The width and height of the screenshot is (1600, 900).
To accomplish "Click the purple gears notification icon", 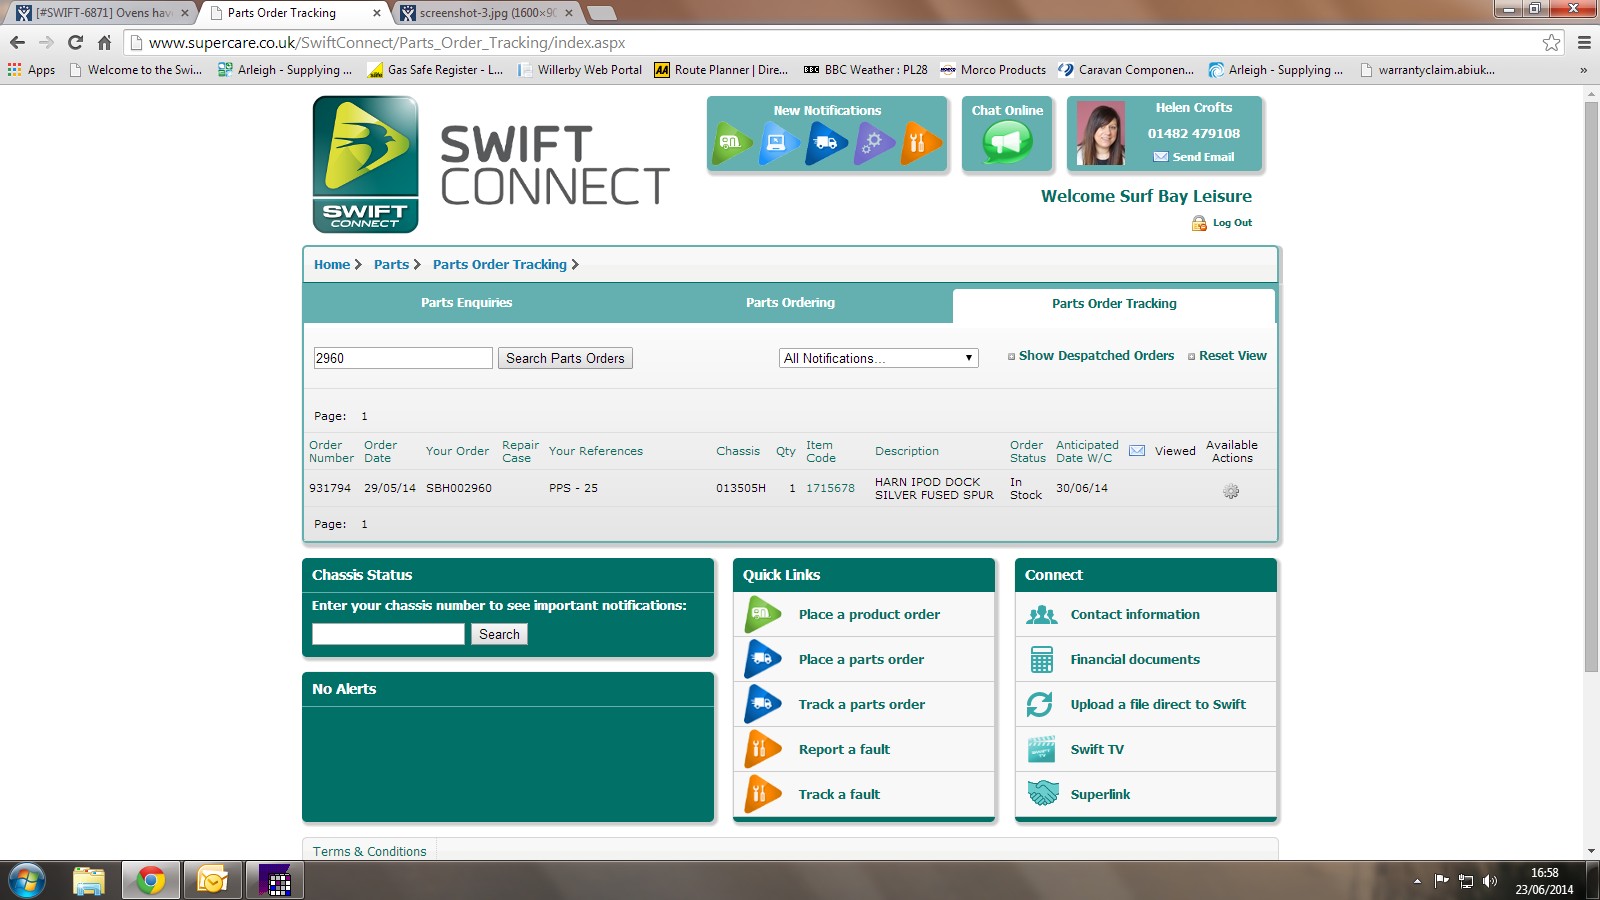I will [873, 143].
